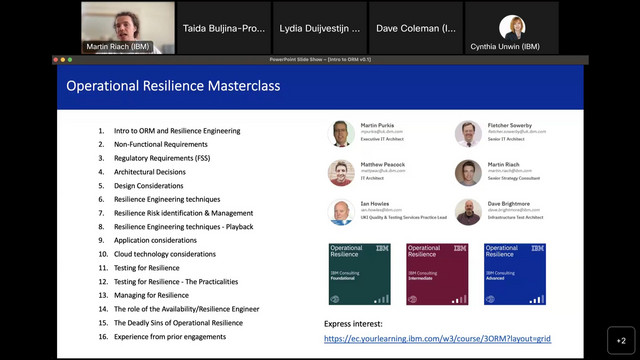Image resolution: width=640 pixels, height=360 pixels.
Task: Click Martin Riach's slide profile photo
Action: tap(468, 173)
